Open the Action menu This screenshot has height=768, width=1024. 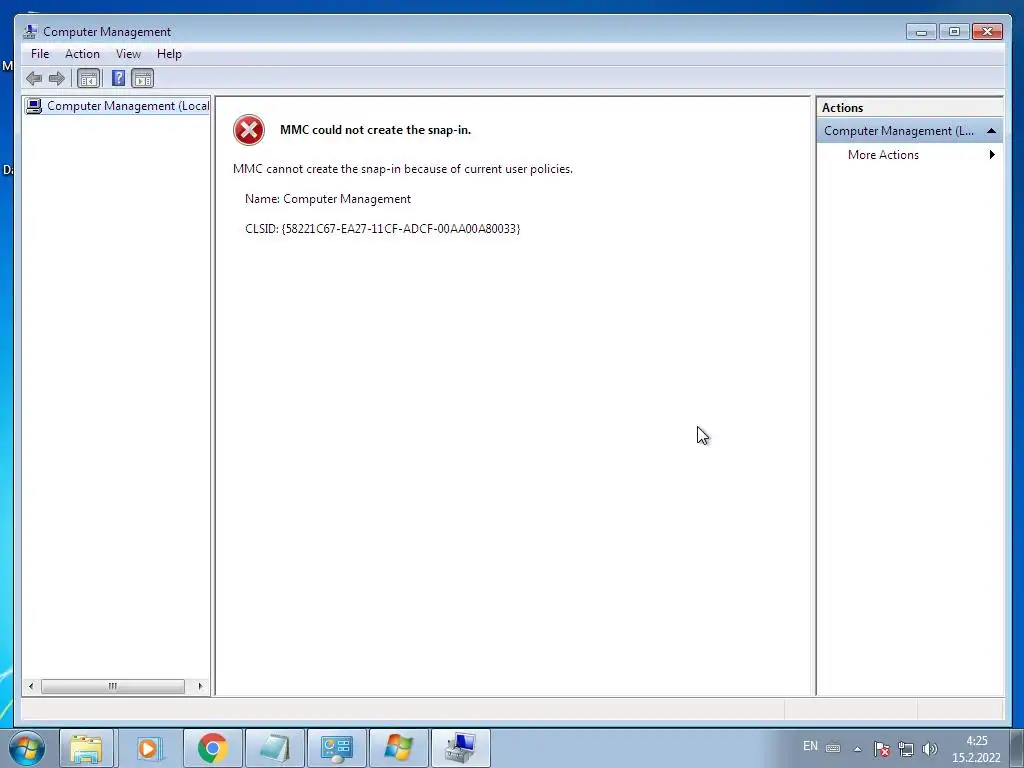coord(82,54)
